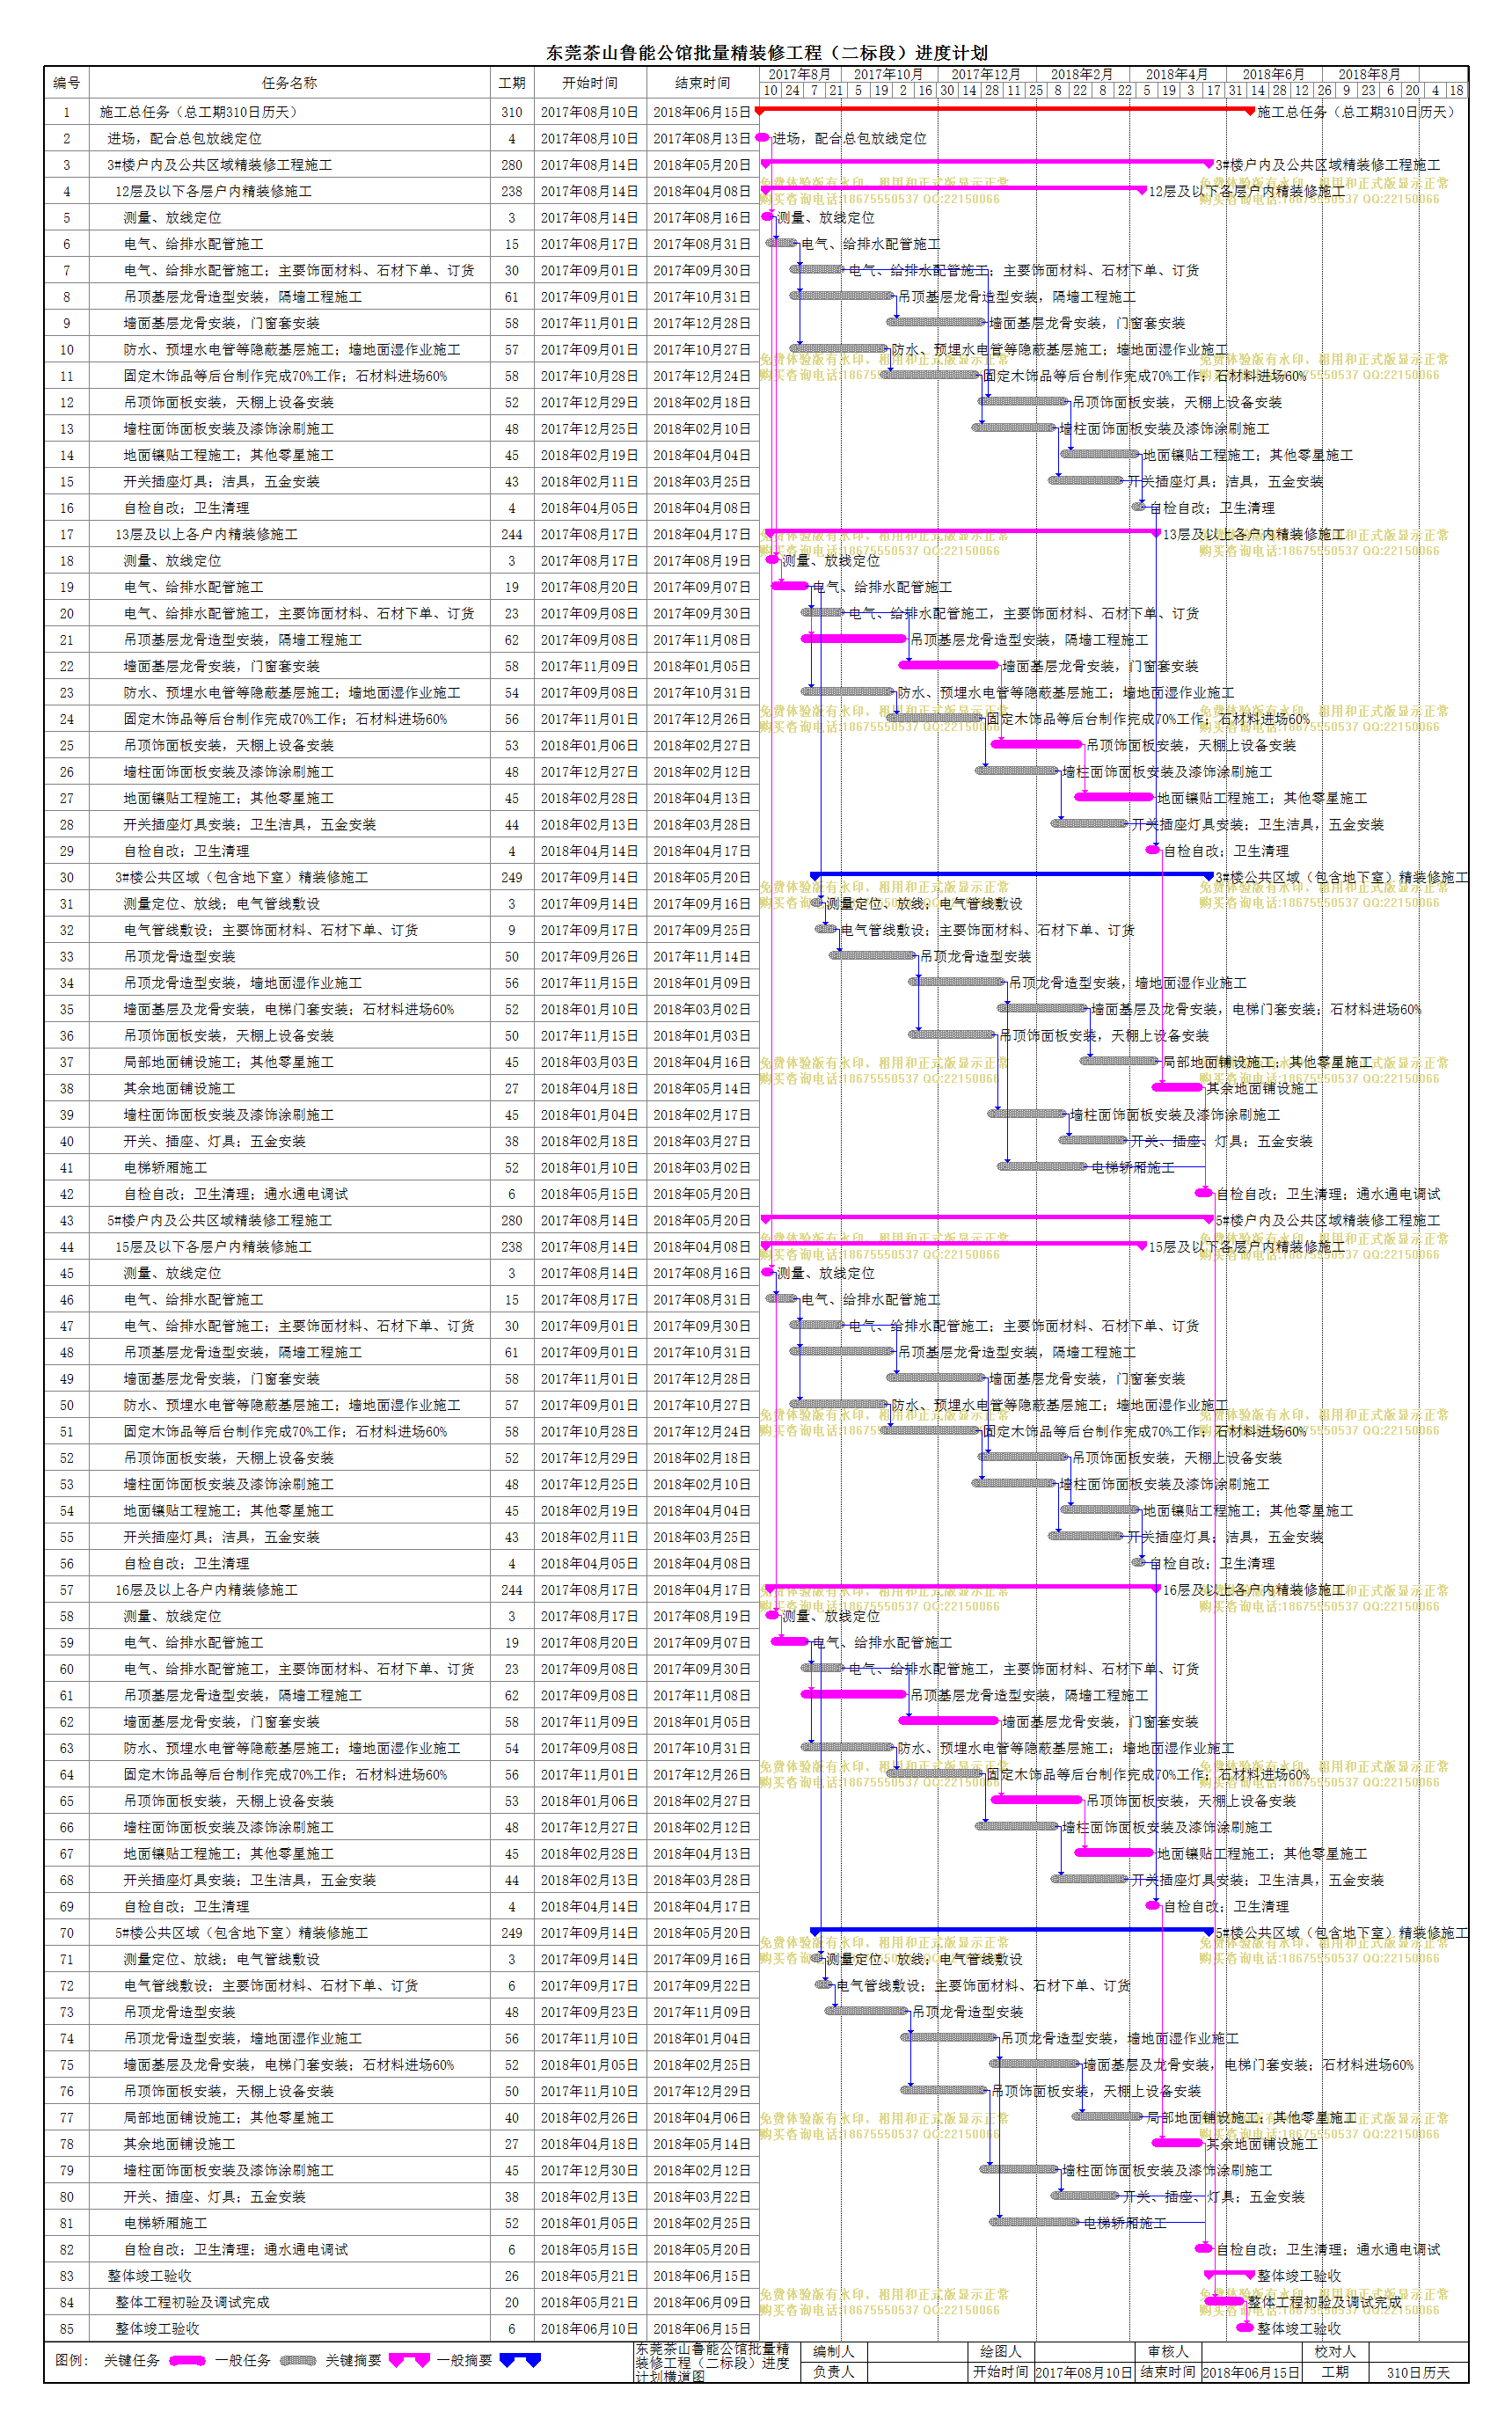Click the 审核人 footer cell

point(1168,2351)
